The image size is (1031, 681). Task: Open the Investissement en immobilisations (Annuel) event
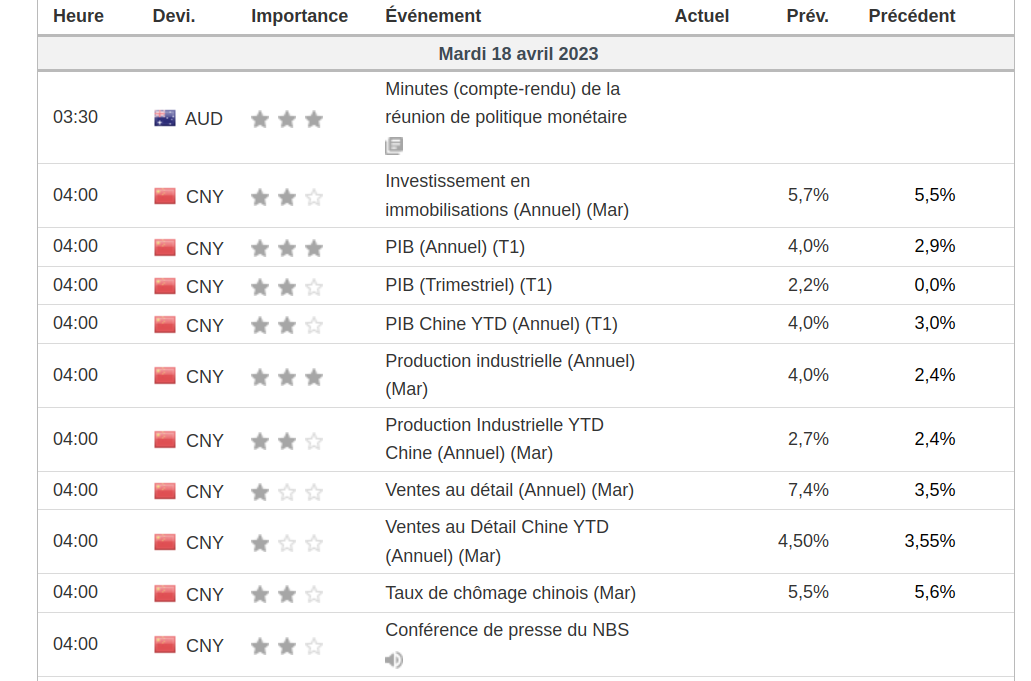point(506,195)
